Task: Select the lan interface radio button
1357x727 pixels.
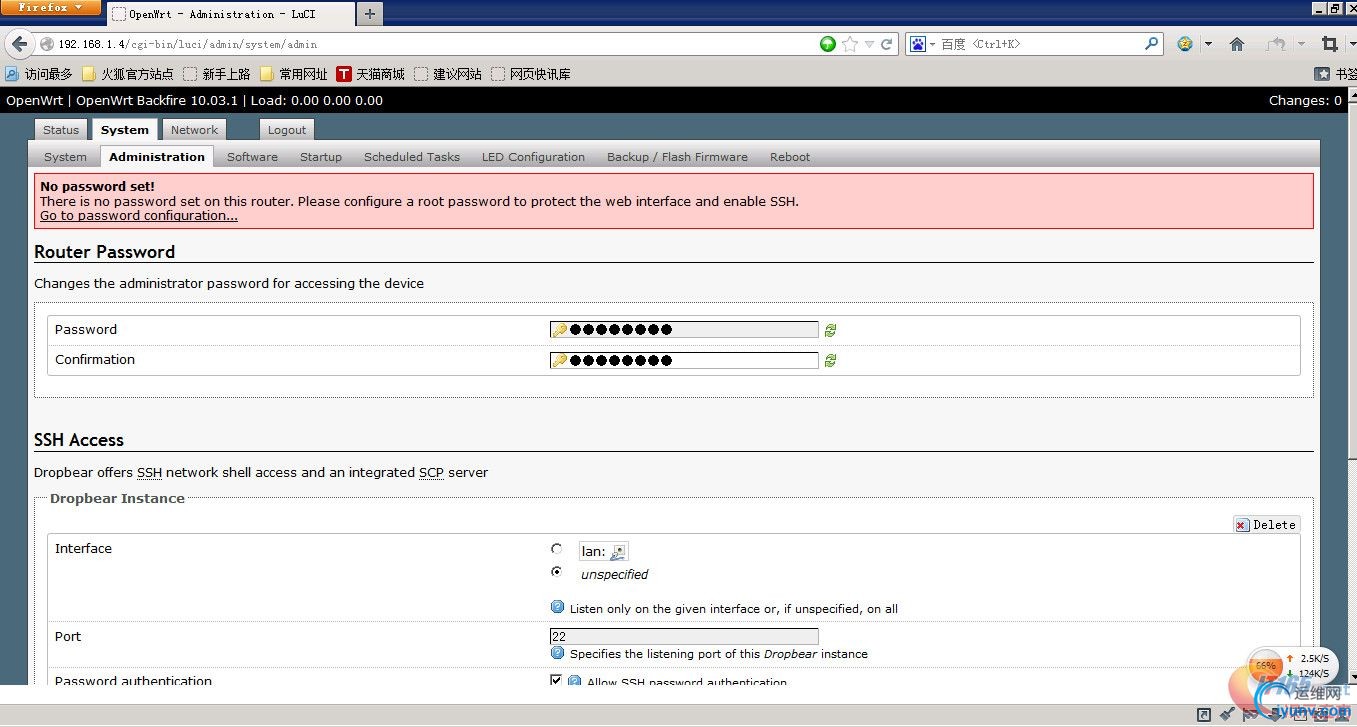Action: click(557, 549)
